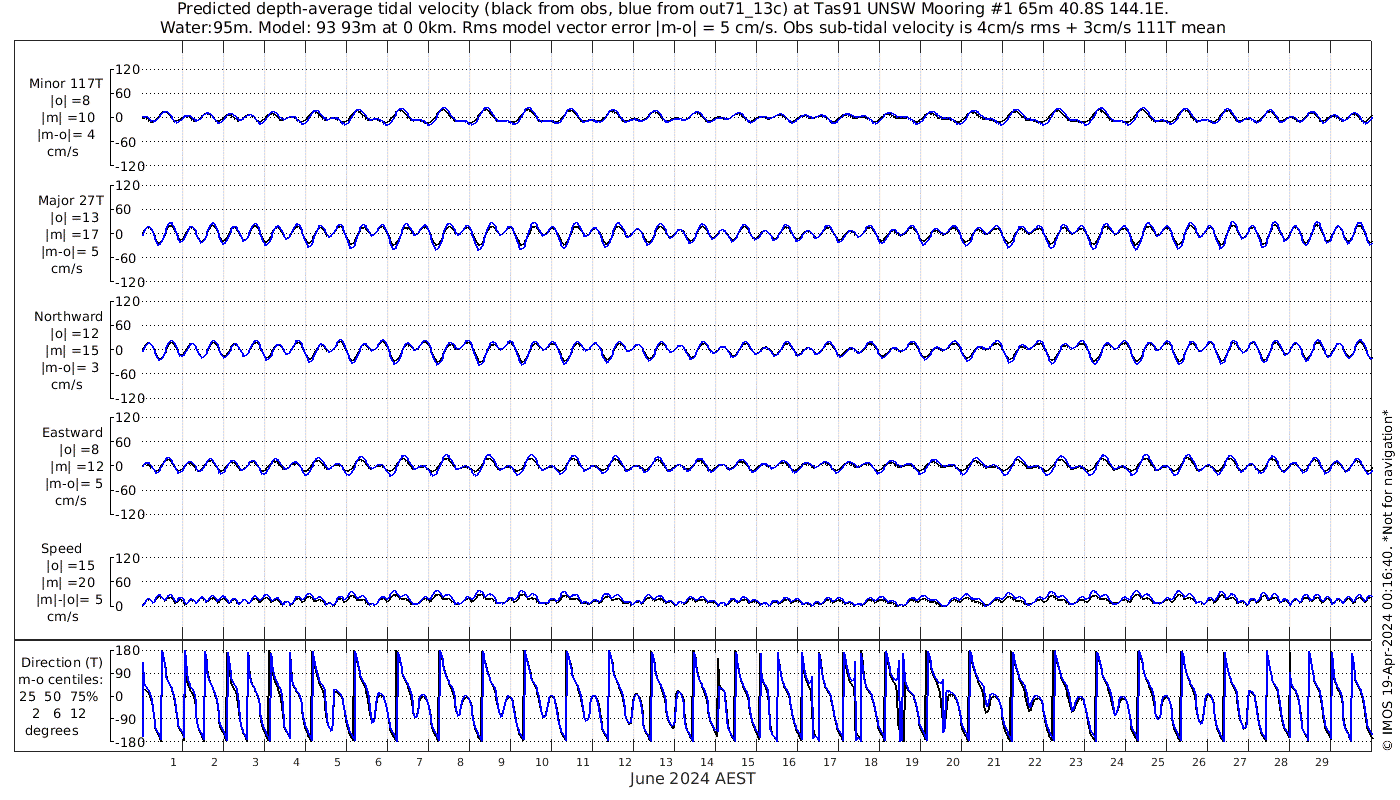
Task: Click the '|m-o|= 4' value in the Minor panel
Action: (67, 135)
